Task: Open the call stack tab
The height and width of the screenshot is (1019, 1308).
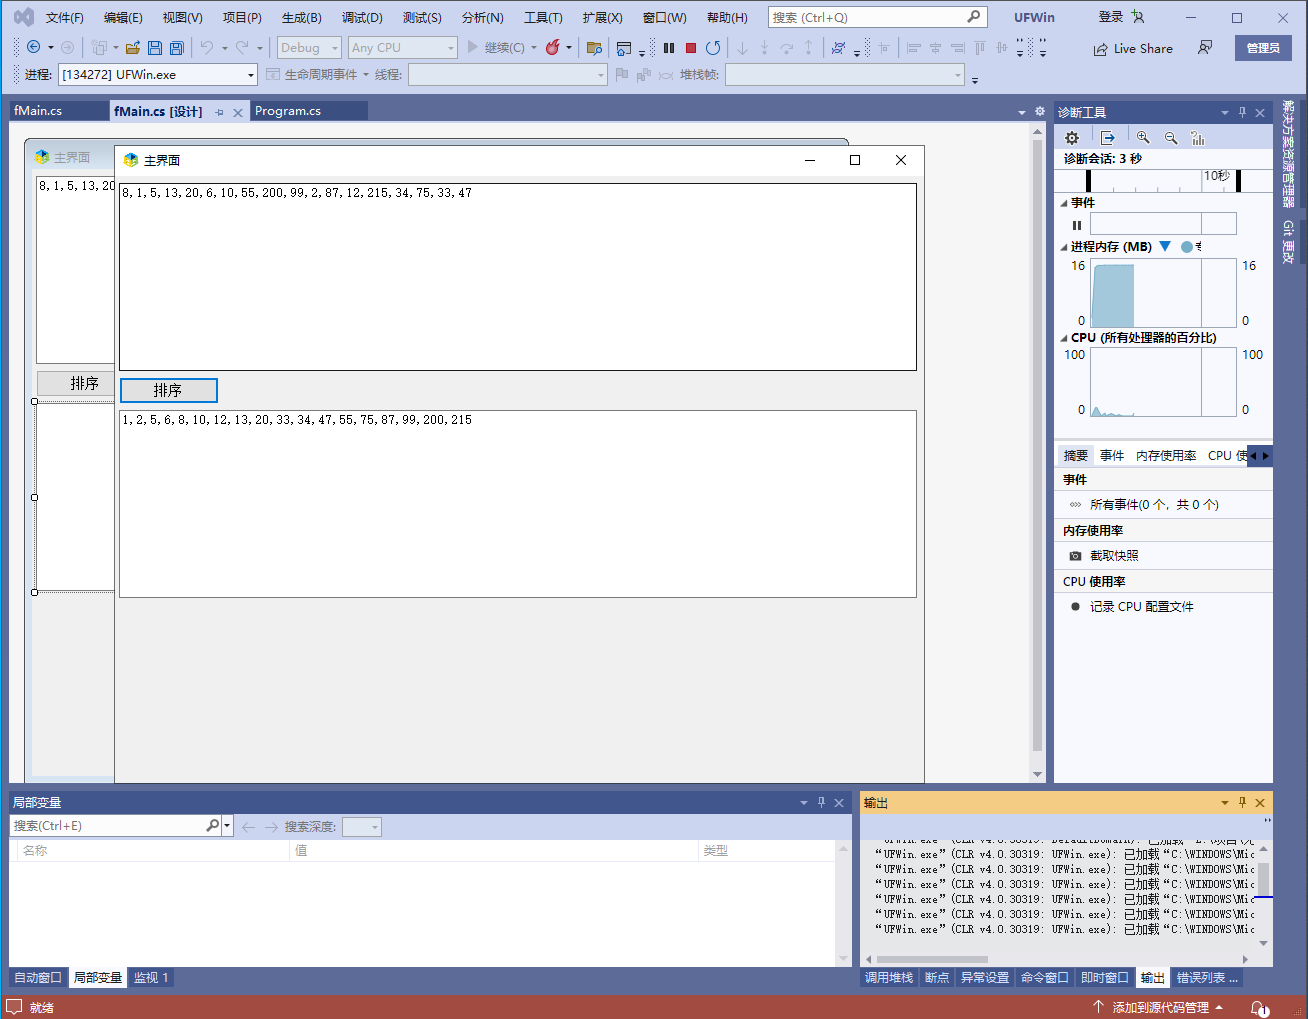Action: [x=889, y=978]
